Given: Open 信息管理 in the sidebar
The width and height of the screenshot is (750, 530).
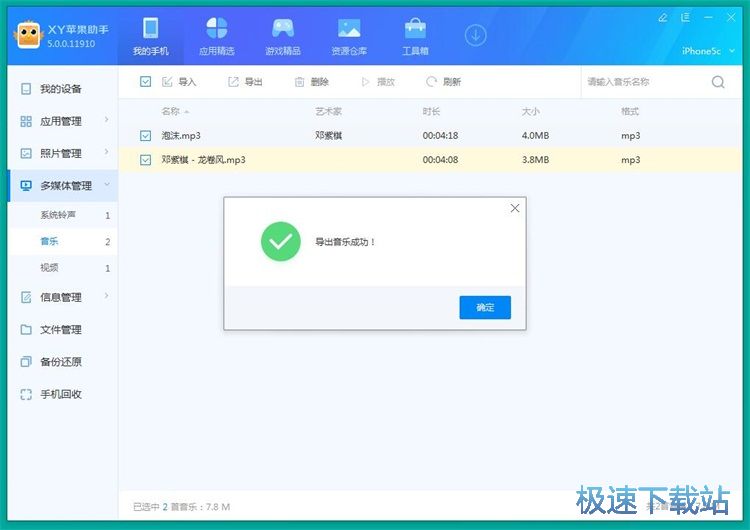Looking at the screenshot, I should click(x=62, y=297).
